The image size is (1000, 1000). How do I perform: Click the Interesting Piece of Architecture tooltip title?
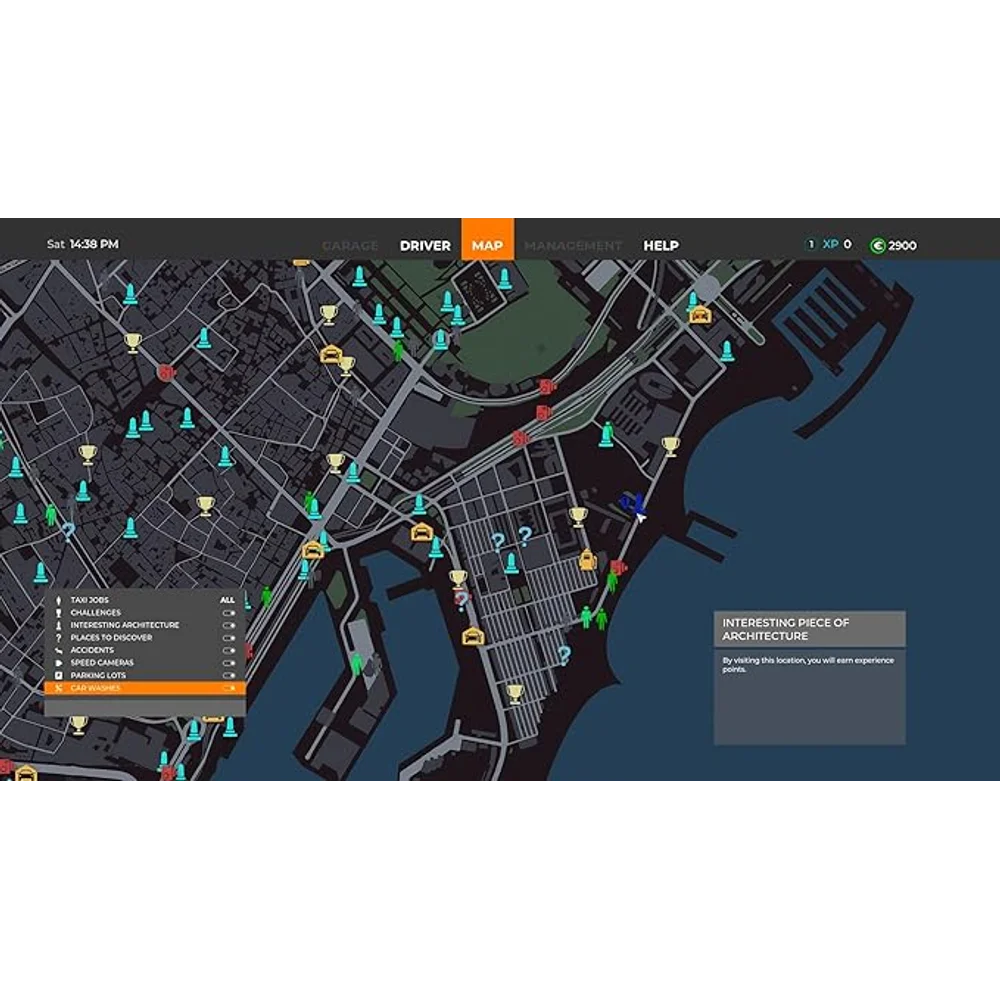coord(786,629)
